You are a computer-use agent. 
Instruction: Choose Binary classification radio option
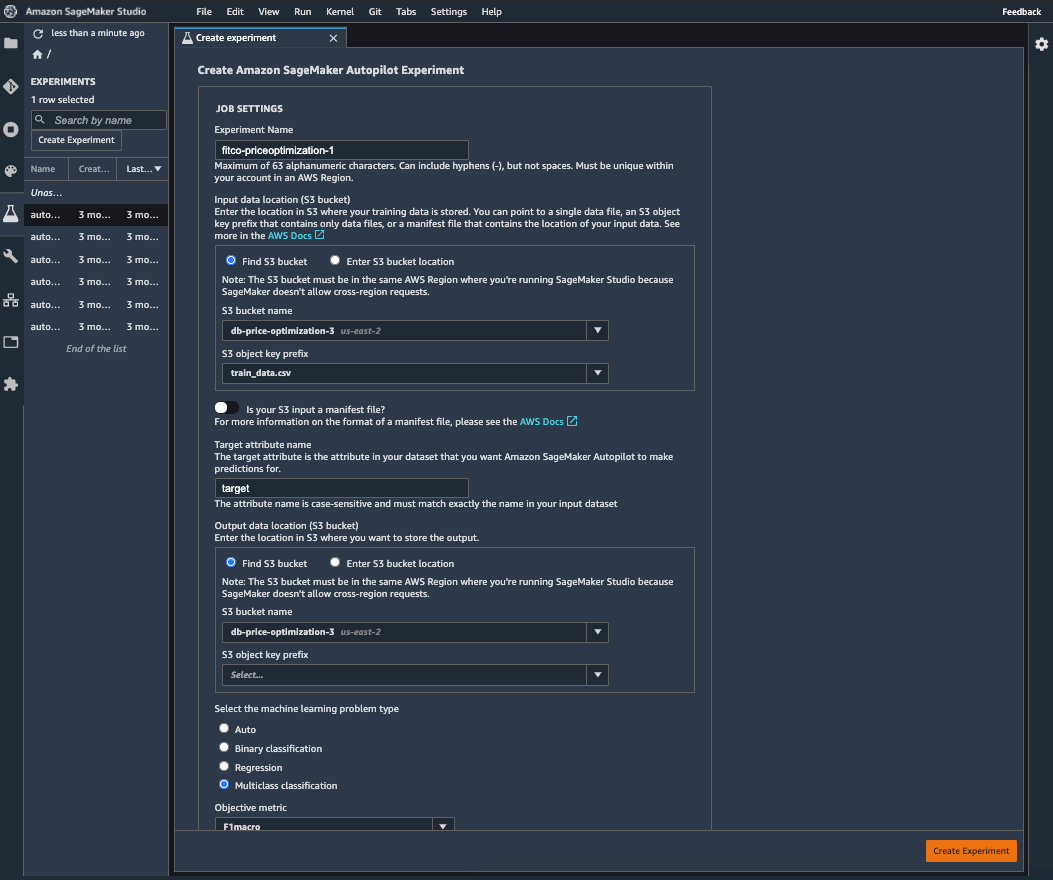(224, 748)
